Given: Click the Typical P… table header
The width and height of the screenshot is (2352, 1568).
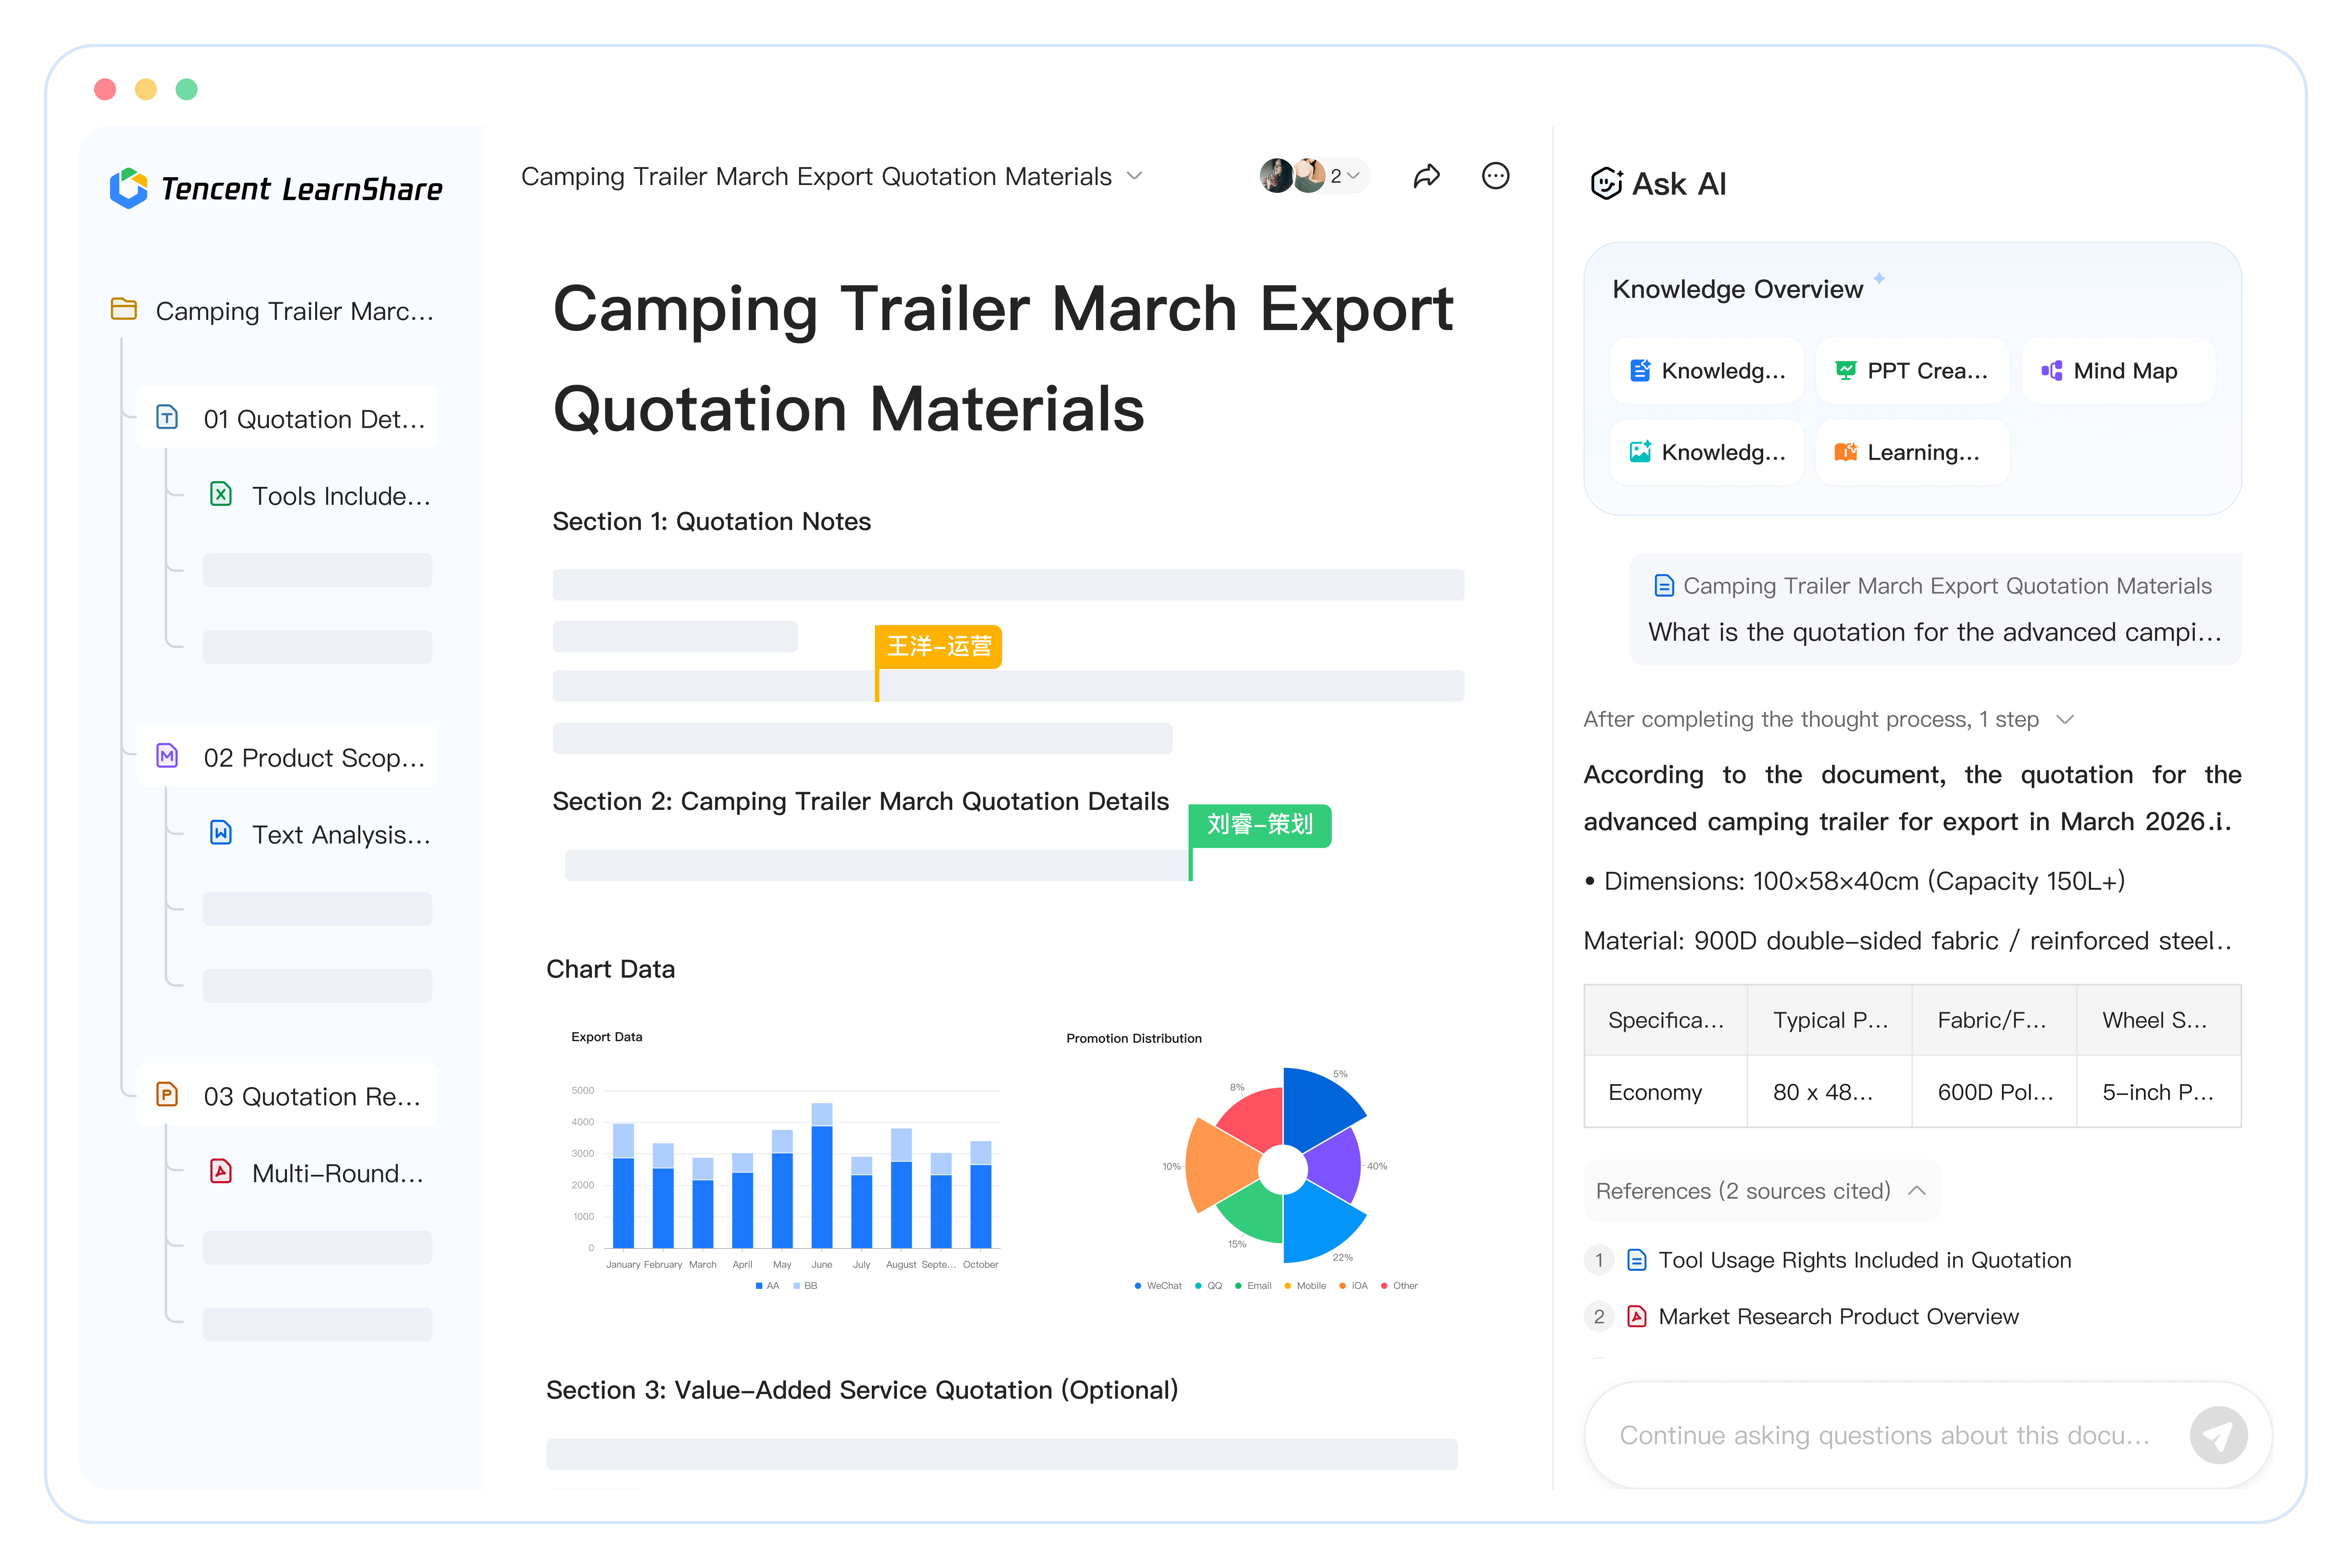Looking at the screenshot, I should [1830, 1020].
